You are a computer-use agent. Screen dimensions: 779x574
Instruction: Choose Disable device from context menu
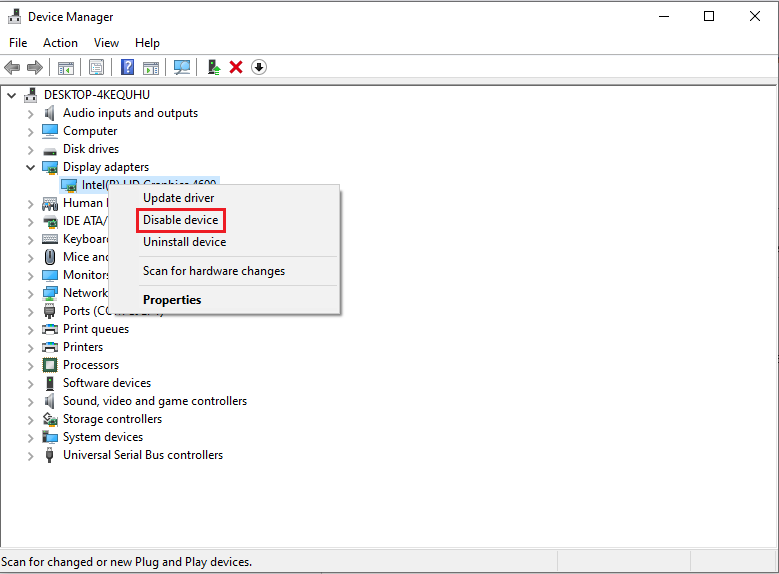tap(180, 220)
